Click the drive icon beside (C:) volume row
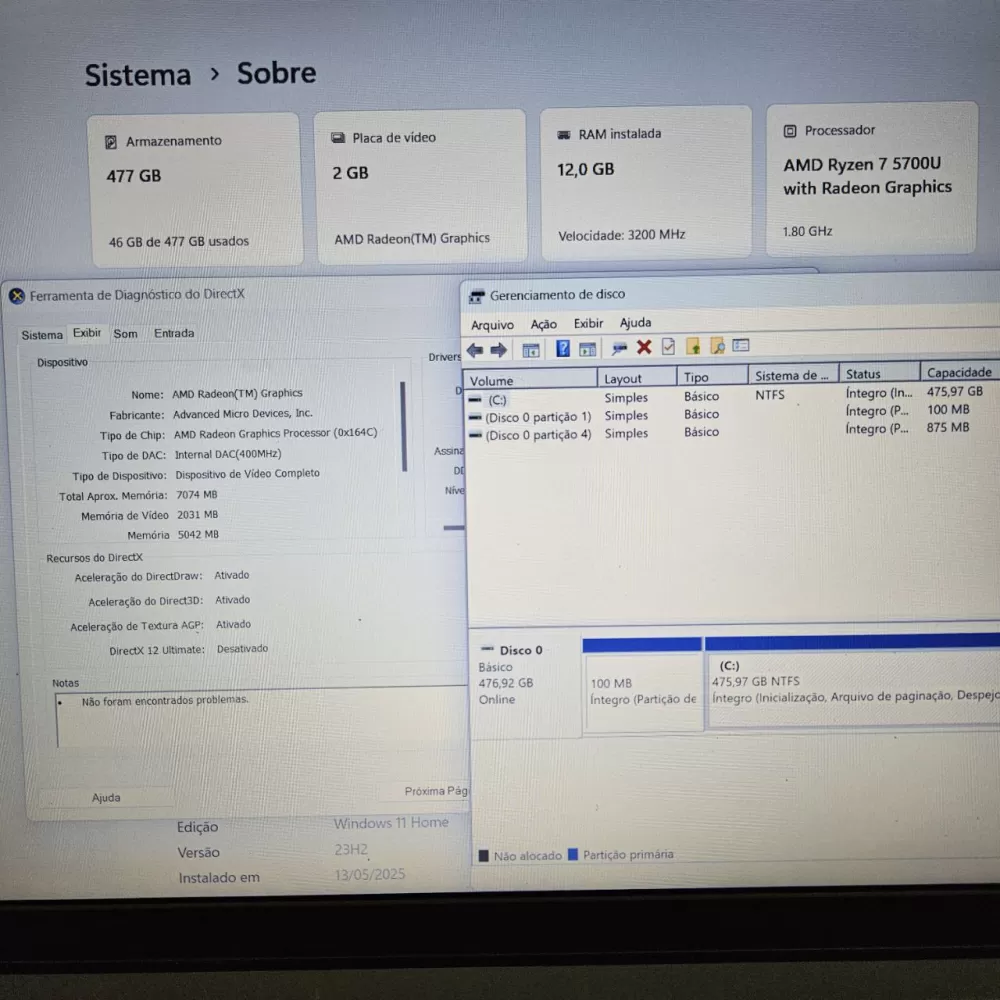Screen dimensions: 1000x1000 tap(474, 400)
